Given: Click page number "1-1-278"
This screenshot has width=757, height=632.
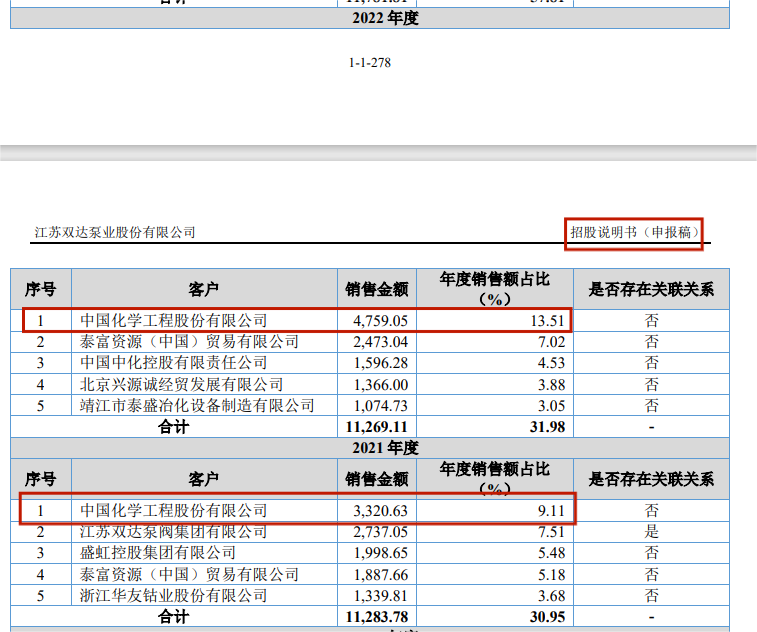Looking at the screenshot, I should pyautogui.click(x=370, y=63).
